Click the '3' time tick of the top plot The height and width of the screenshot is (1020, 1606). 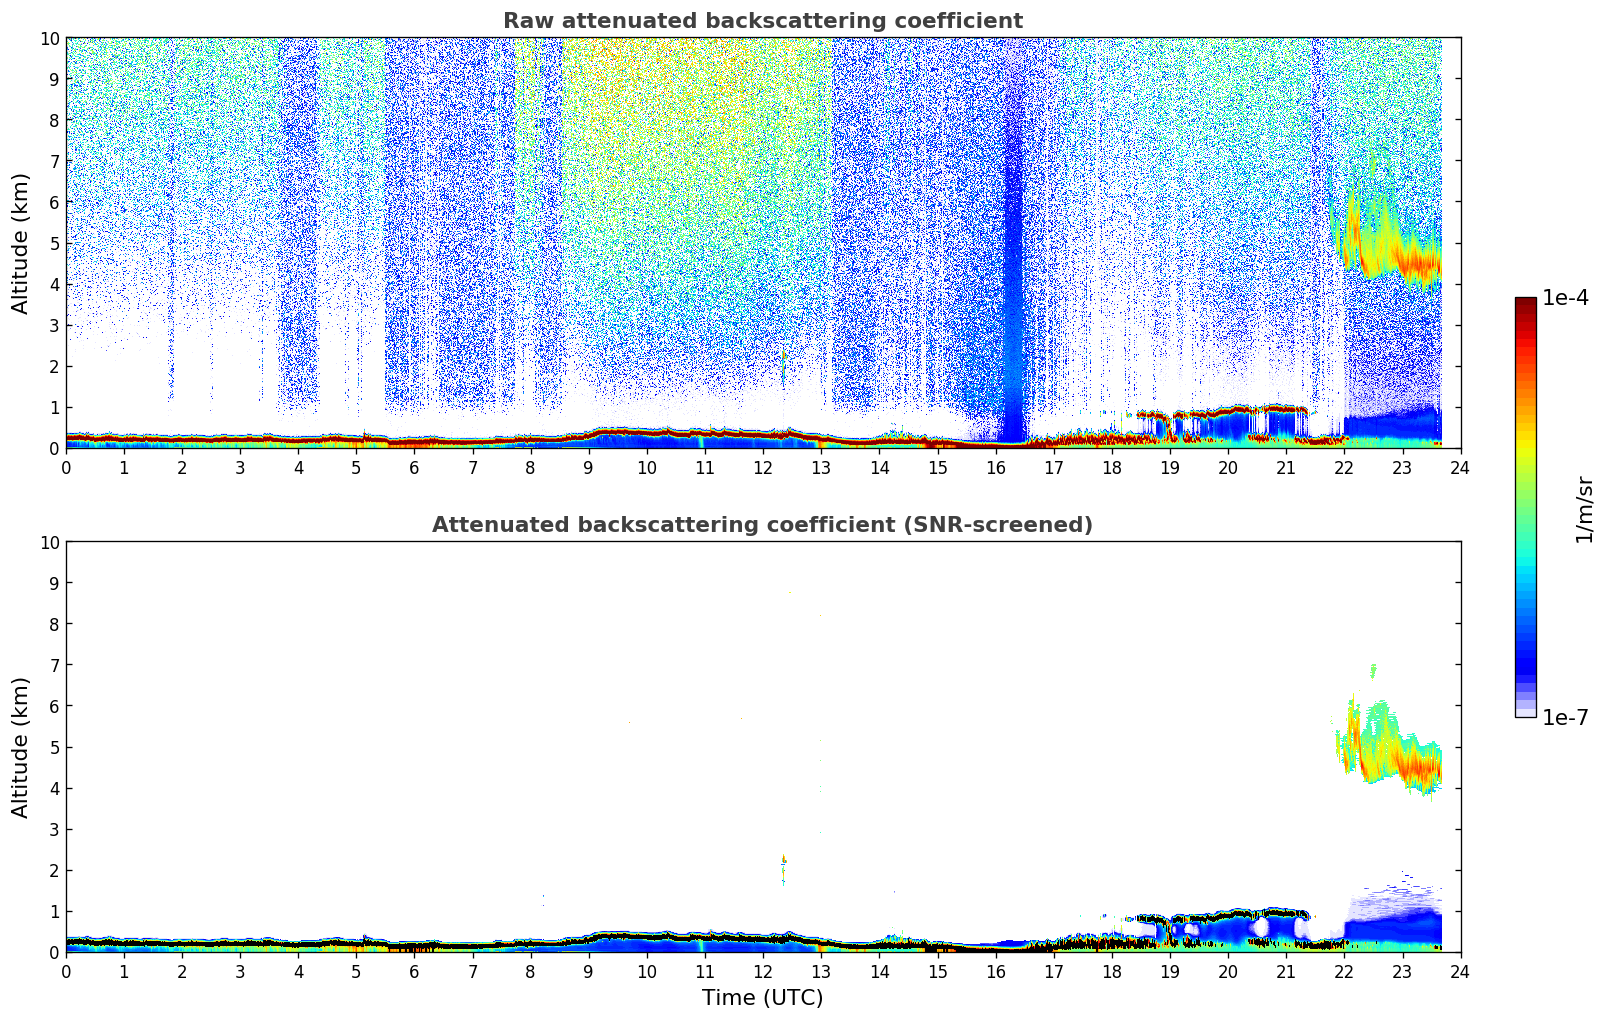coord(240,467)
